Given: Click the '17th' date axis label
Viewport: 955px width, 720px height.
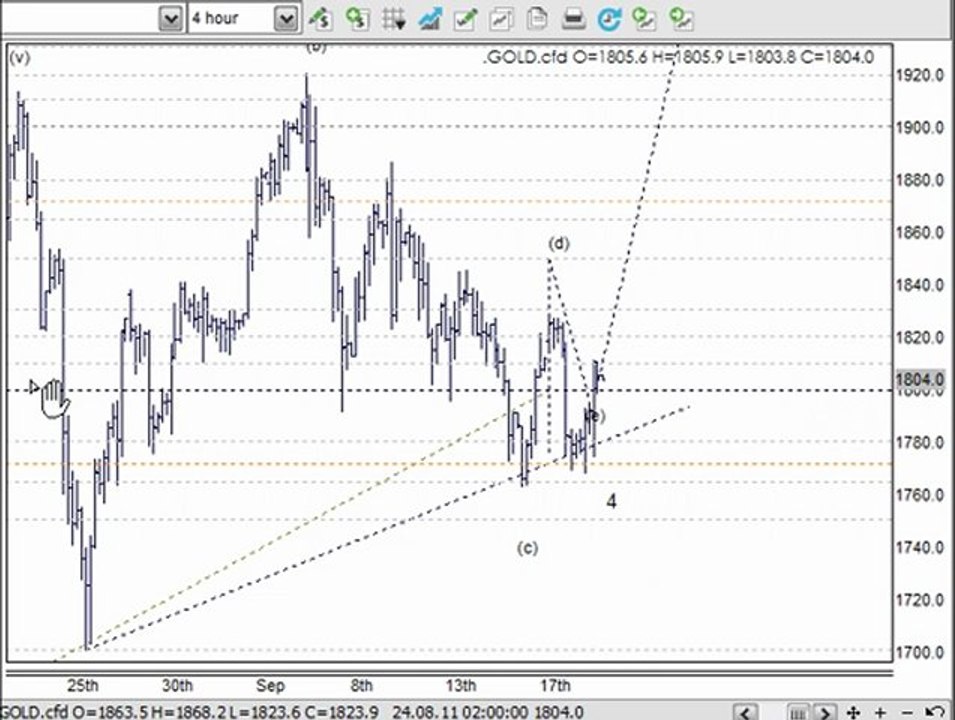Looking at the screenshot, I should point(555,685).
